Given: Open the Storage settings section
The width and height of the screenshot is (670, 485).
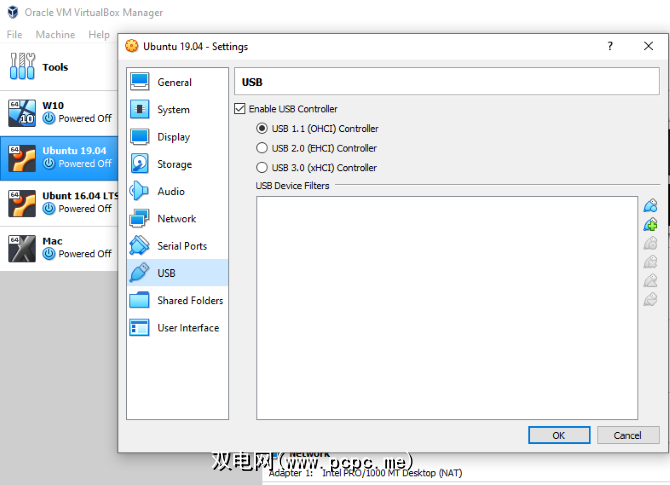Looking at the screenshot, I should (x=177, y=164).
